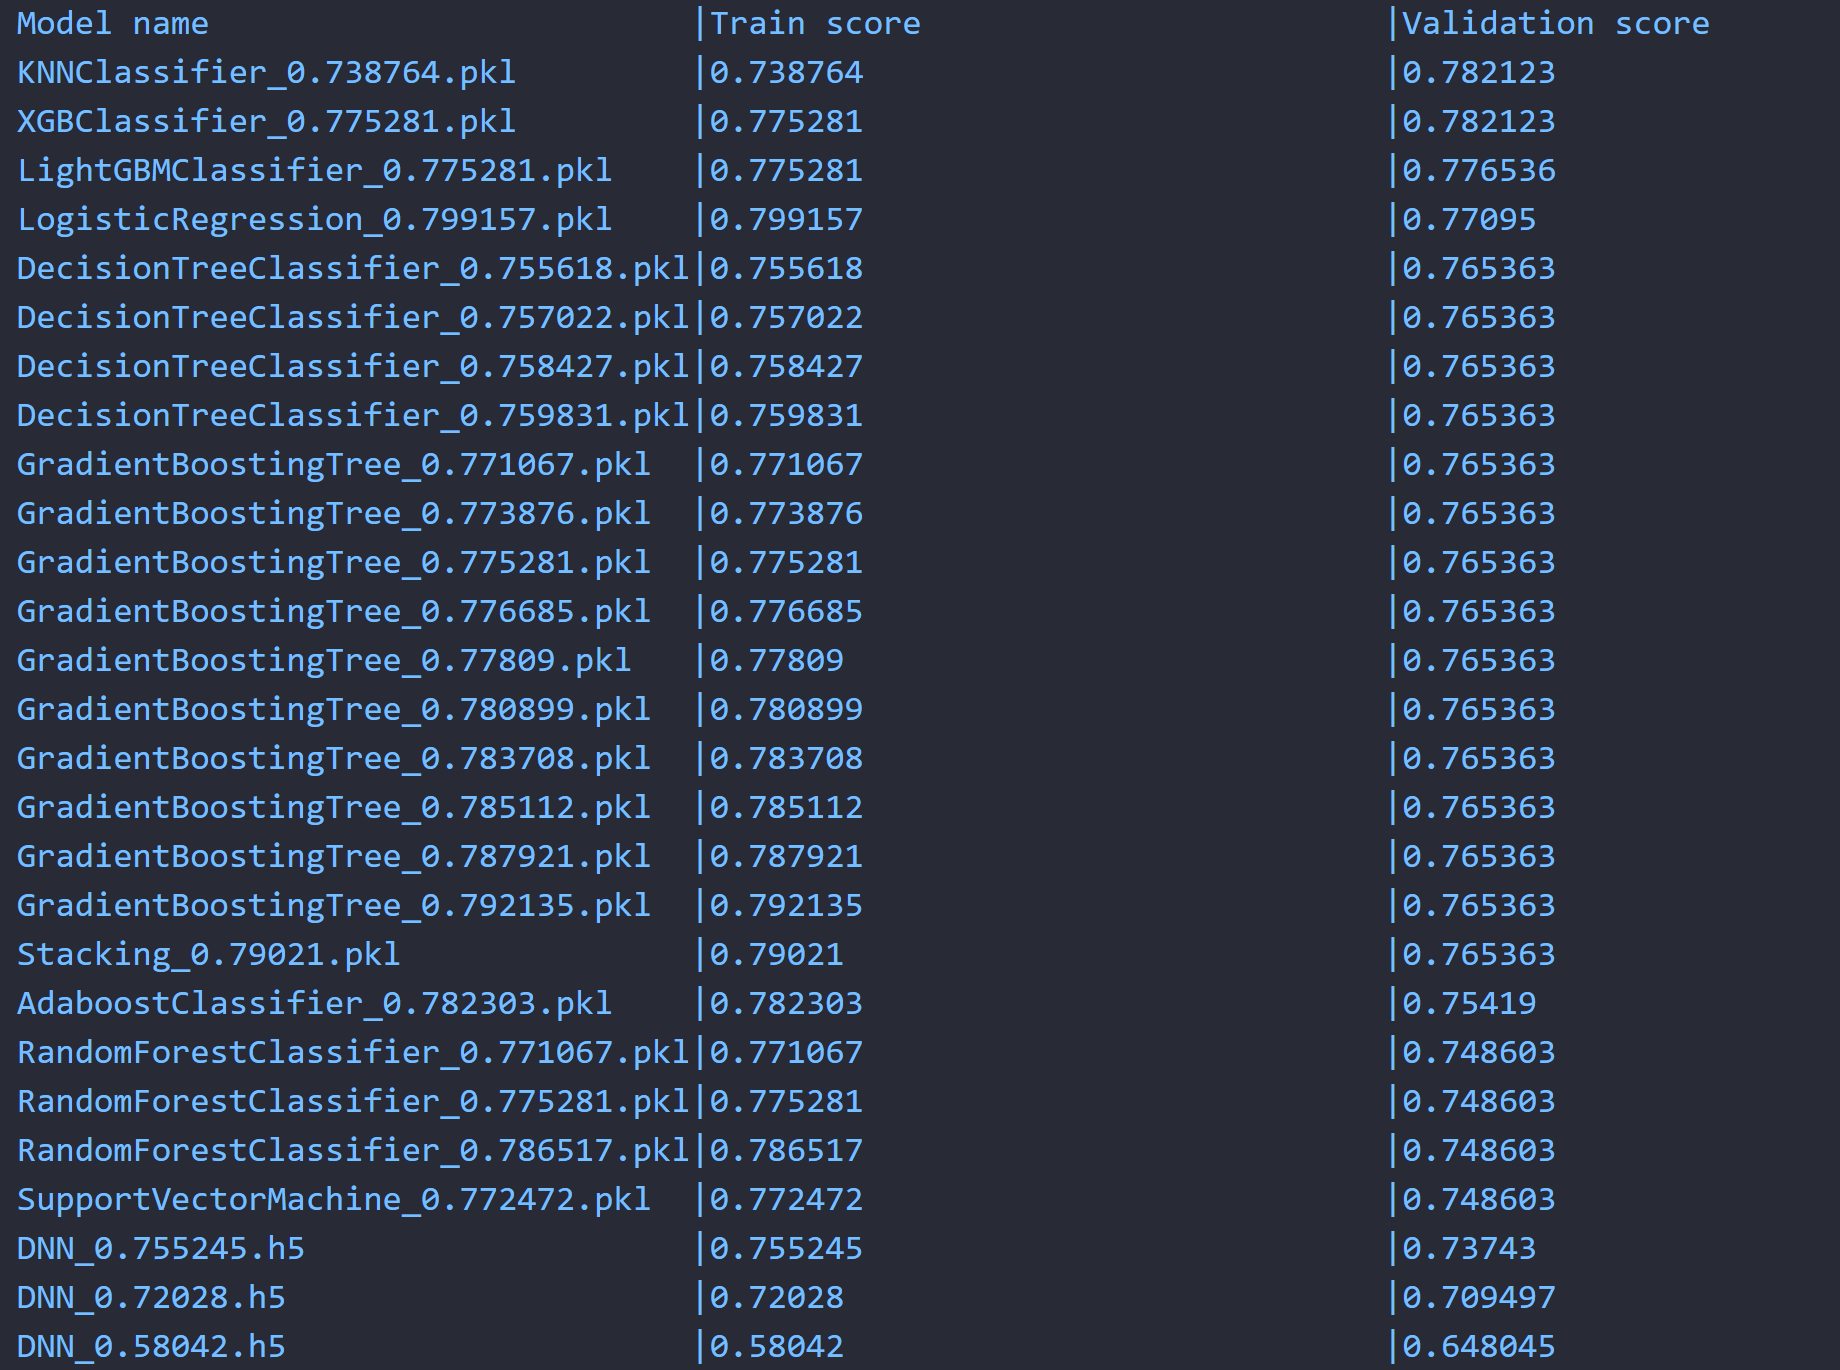Select file name GradientBoostingTree_0.775281.pkl
This screenshot has height=1370, width=1840.
(x=334, y=563)
